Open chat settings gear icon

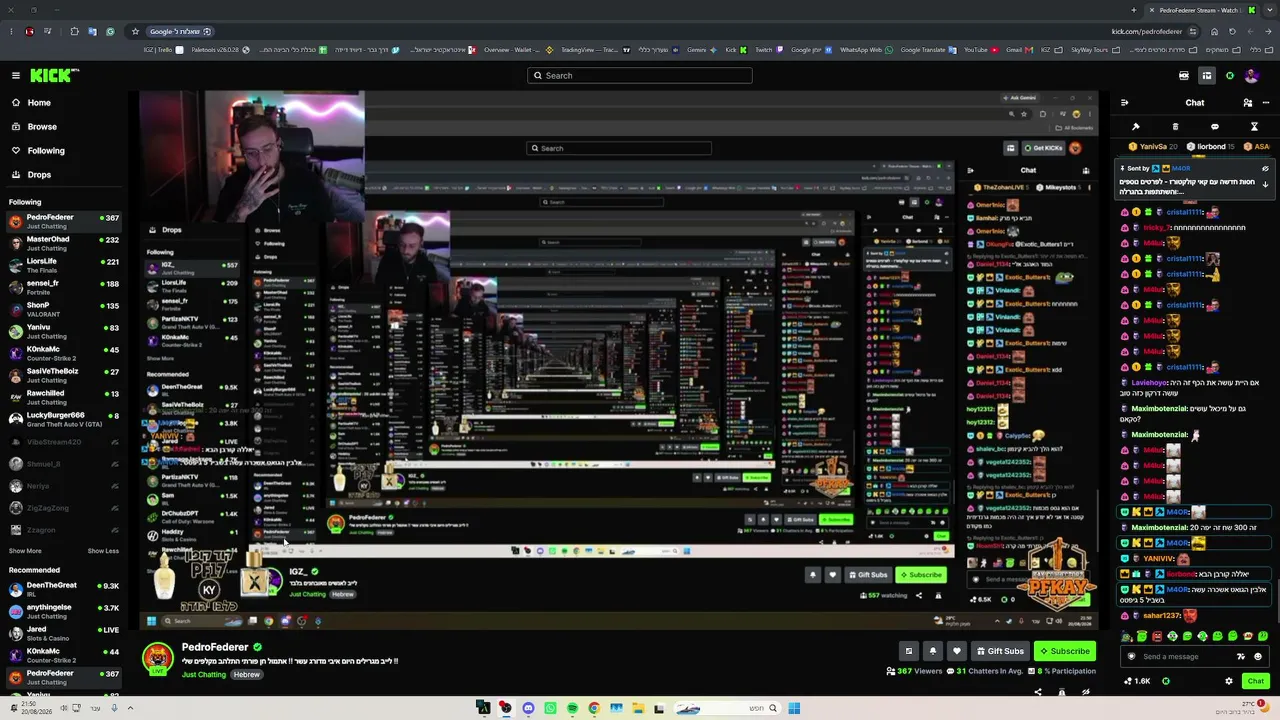(1229, 681)
